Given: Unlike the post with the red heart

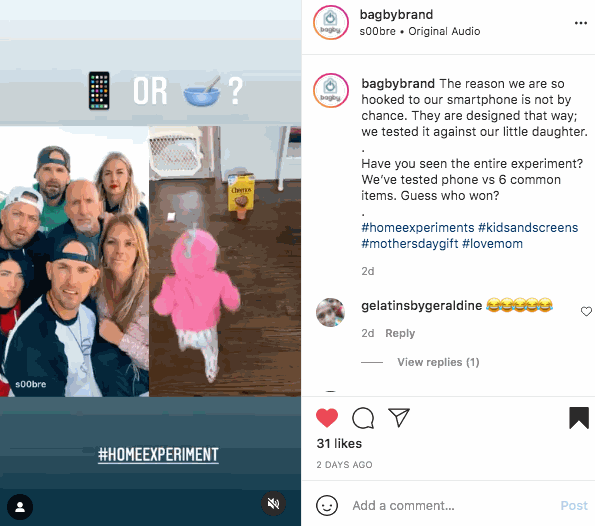Looking at the screenshot, I should [327, 418].
